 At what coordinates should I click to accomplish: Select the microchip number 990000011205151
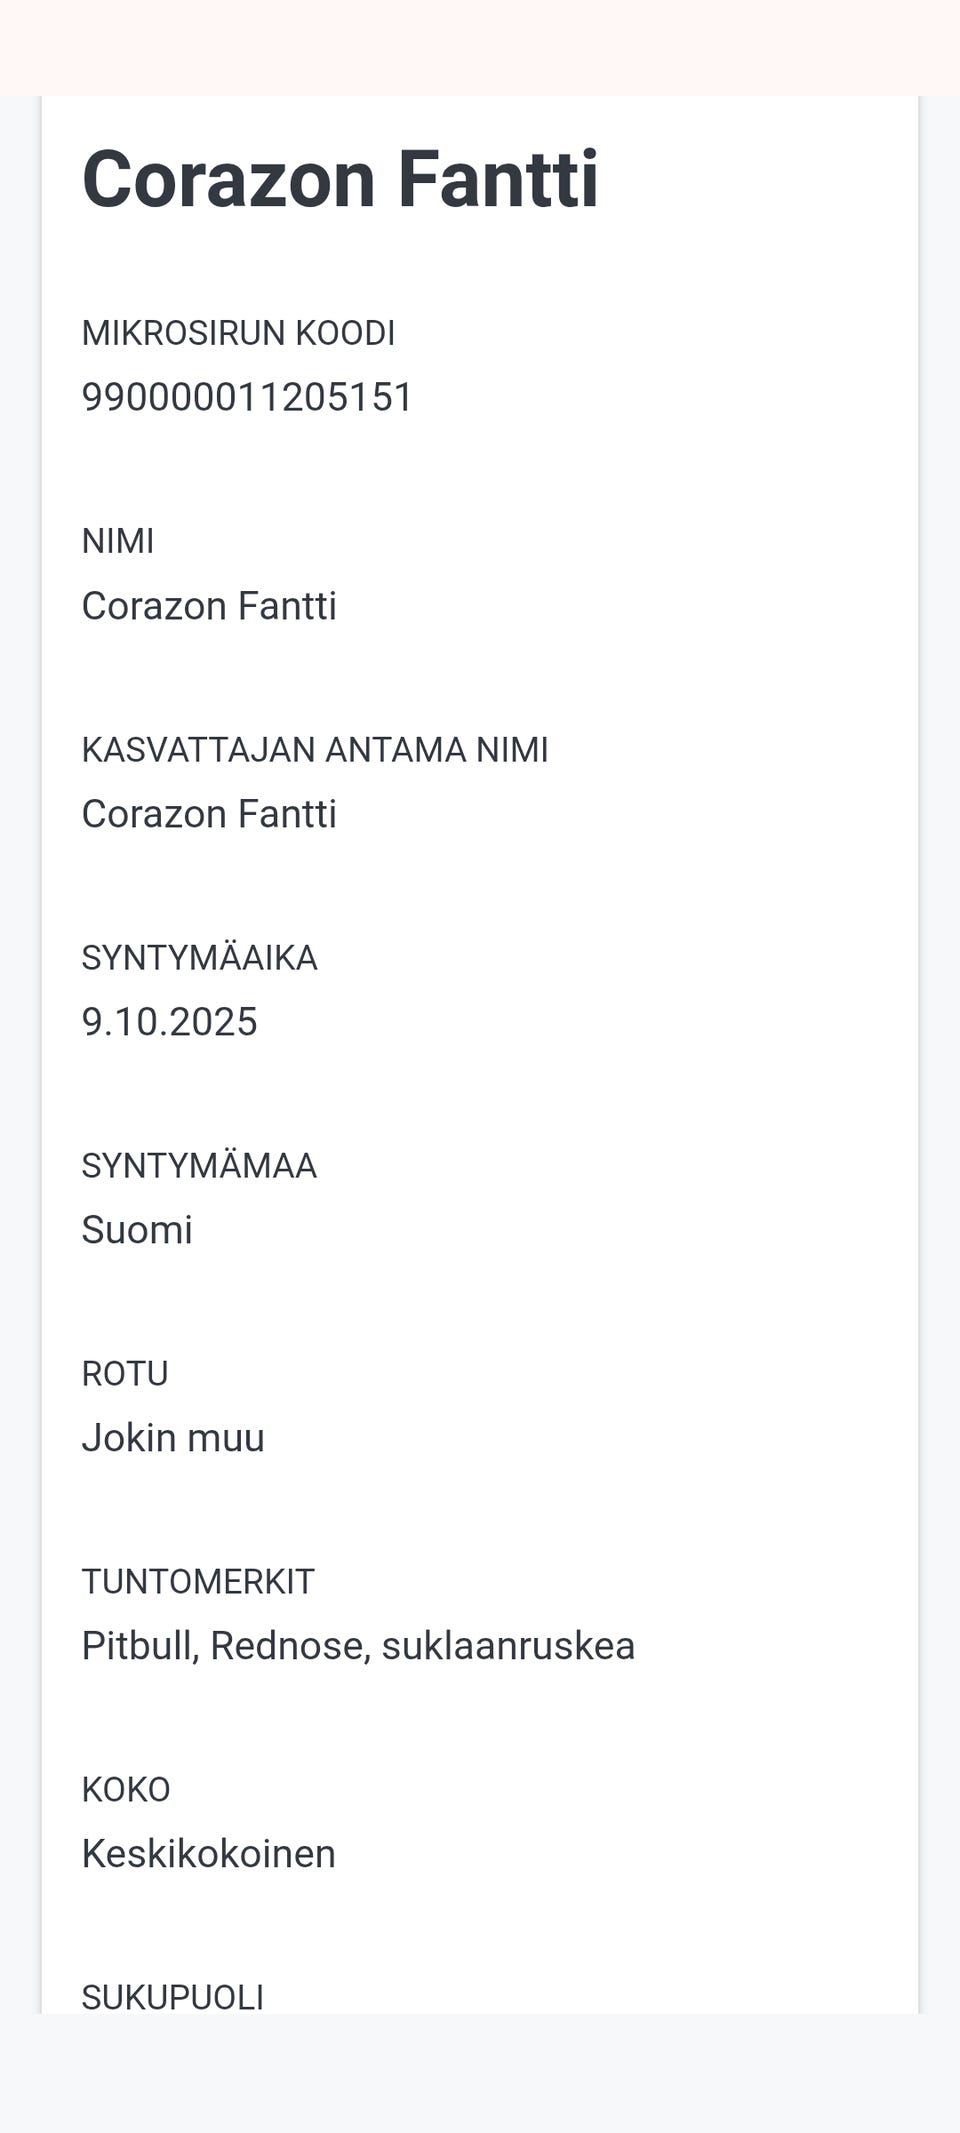tap(247, 397)
